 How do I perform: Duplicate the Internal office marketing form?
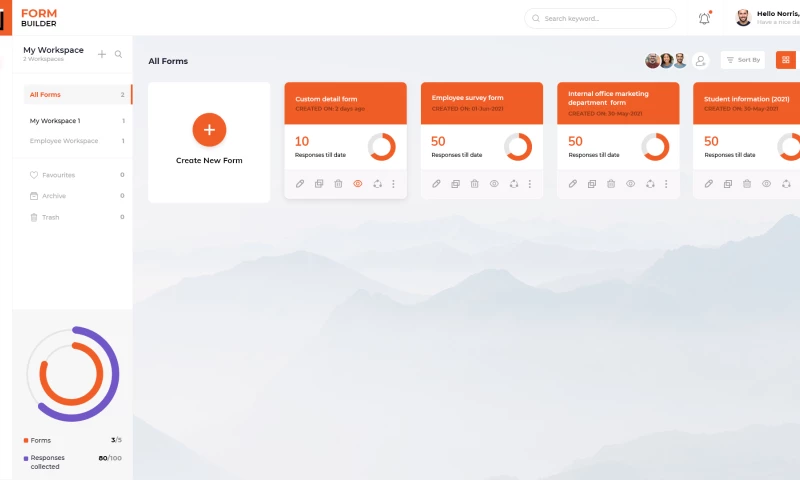592,184
